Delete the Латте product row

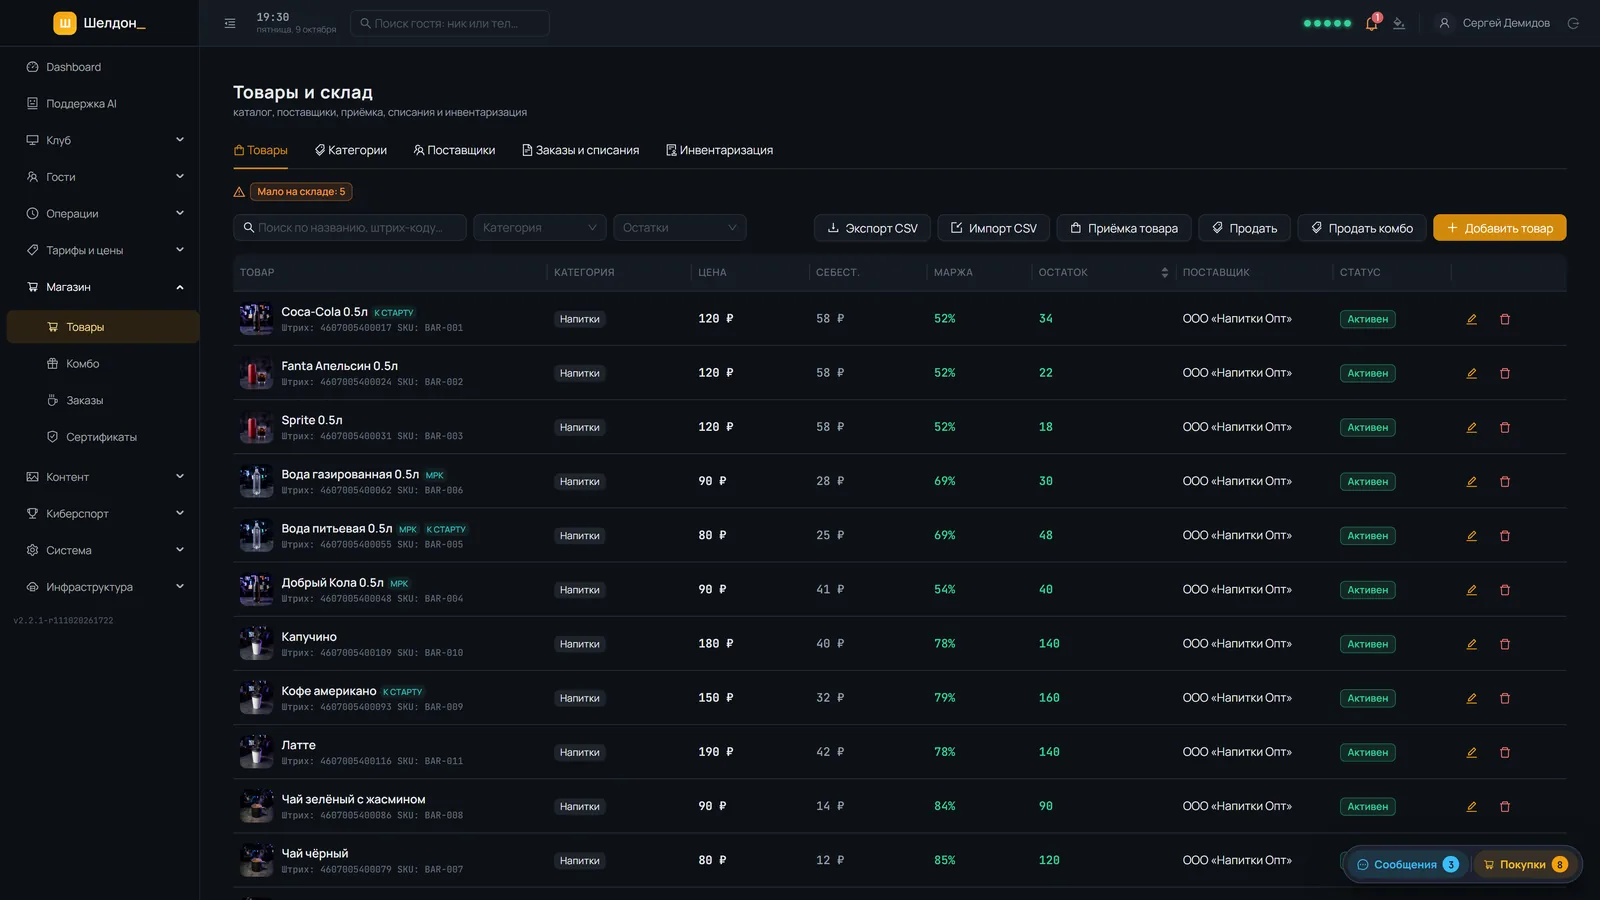click(1504, 752)
